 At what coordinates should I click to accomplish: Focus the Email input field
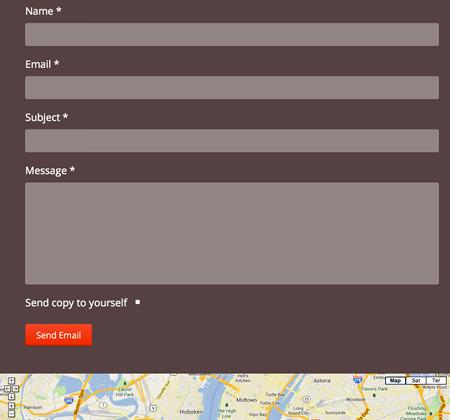point(232,88)
